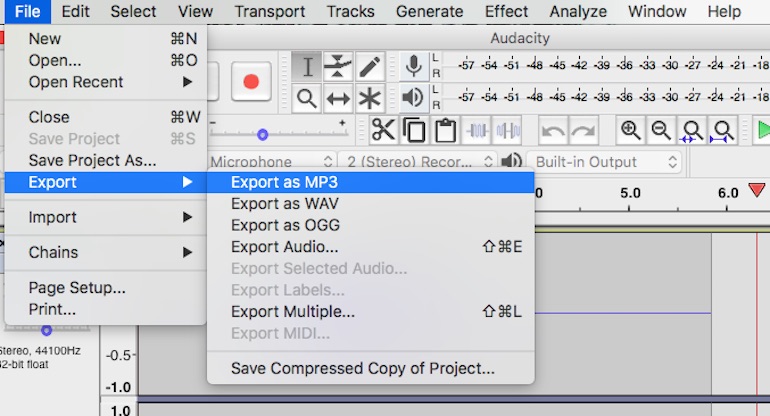770x416 pixels.
Task: Expand the Chains submenu
Action: pyautogui.click(x=106, y=252)
